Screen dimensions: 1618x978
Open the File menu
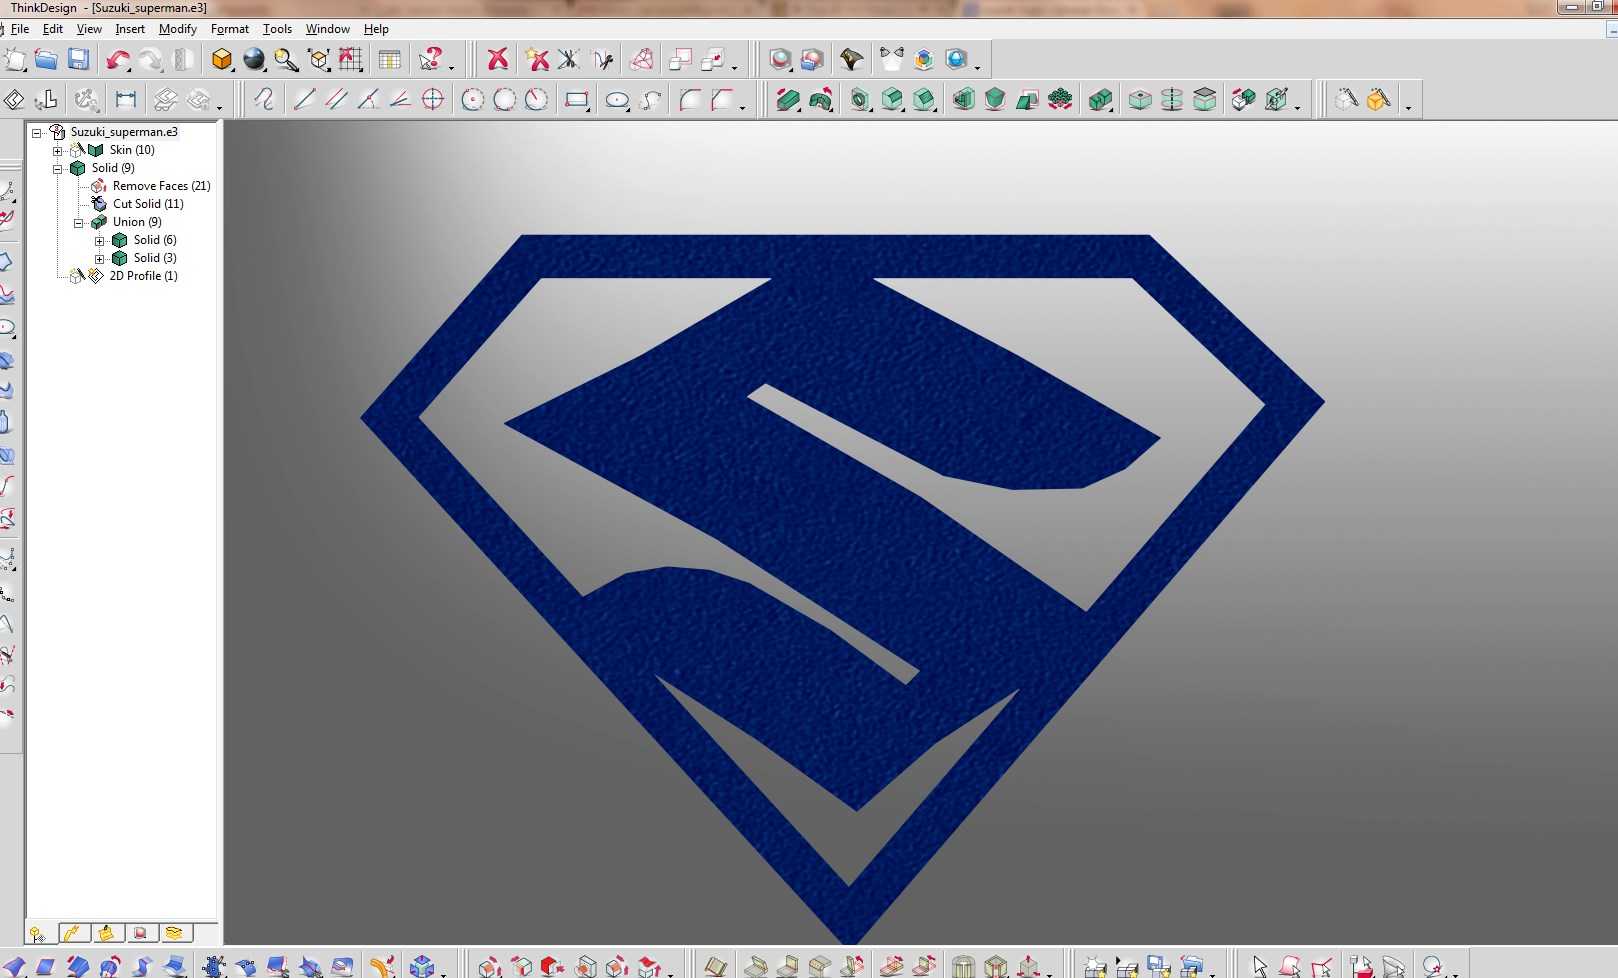pos(20,29)
